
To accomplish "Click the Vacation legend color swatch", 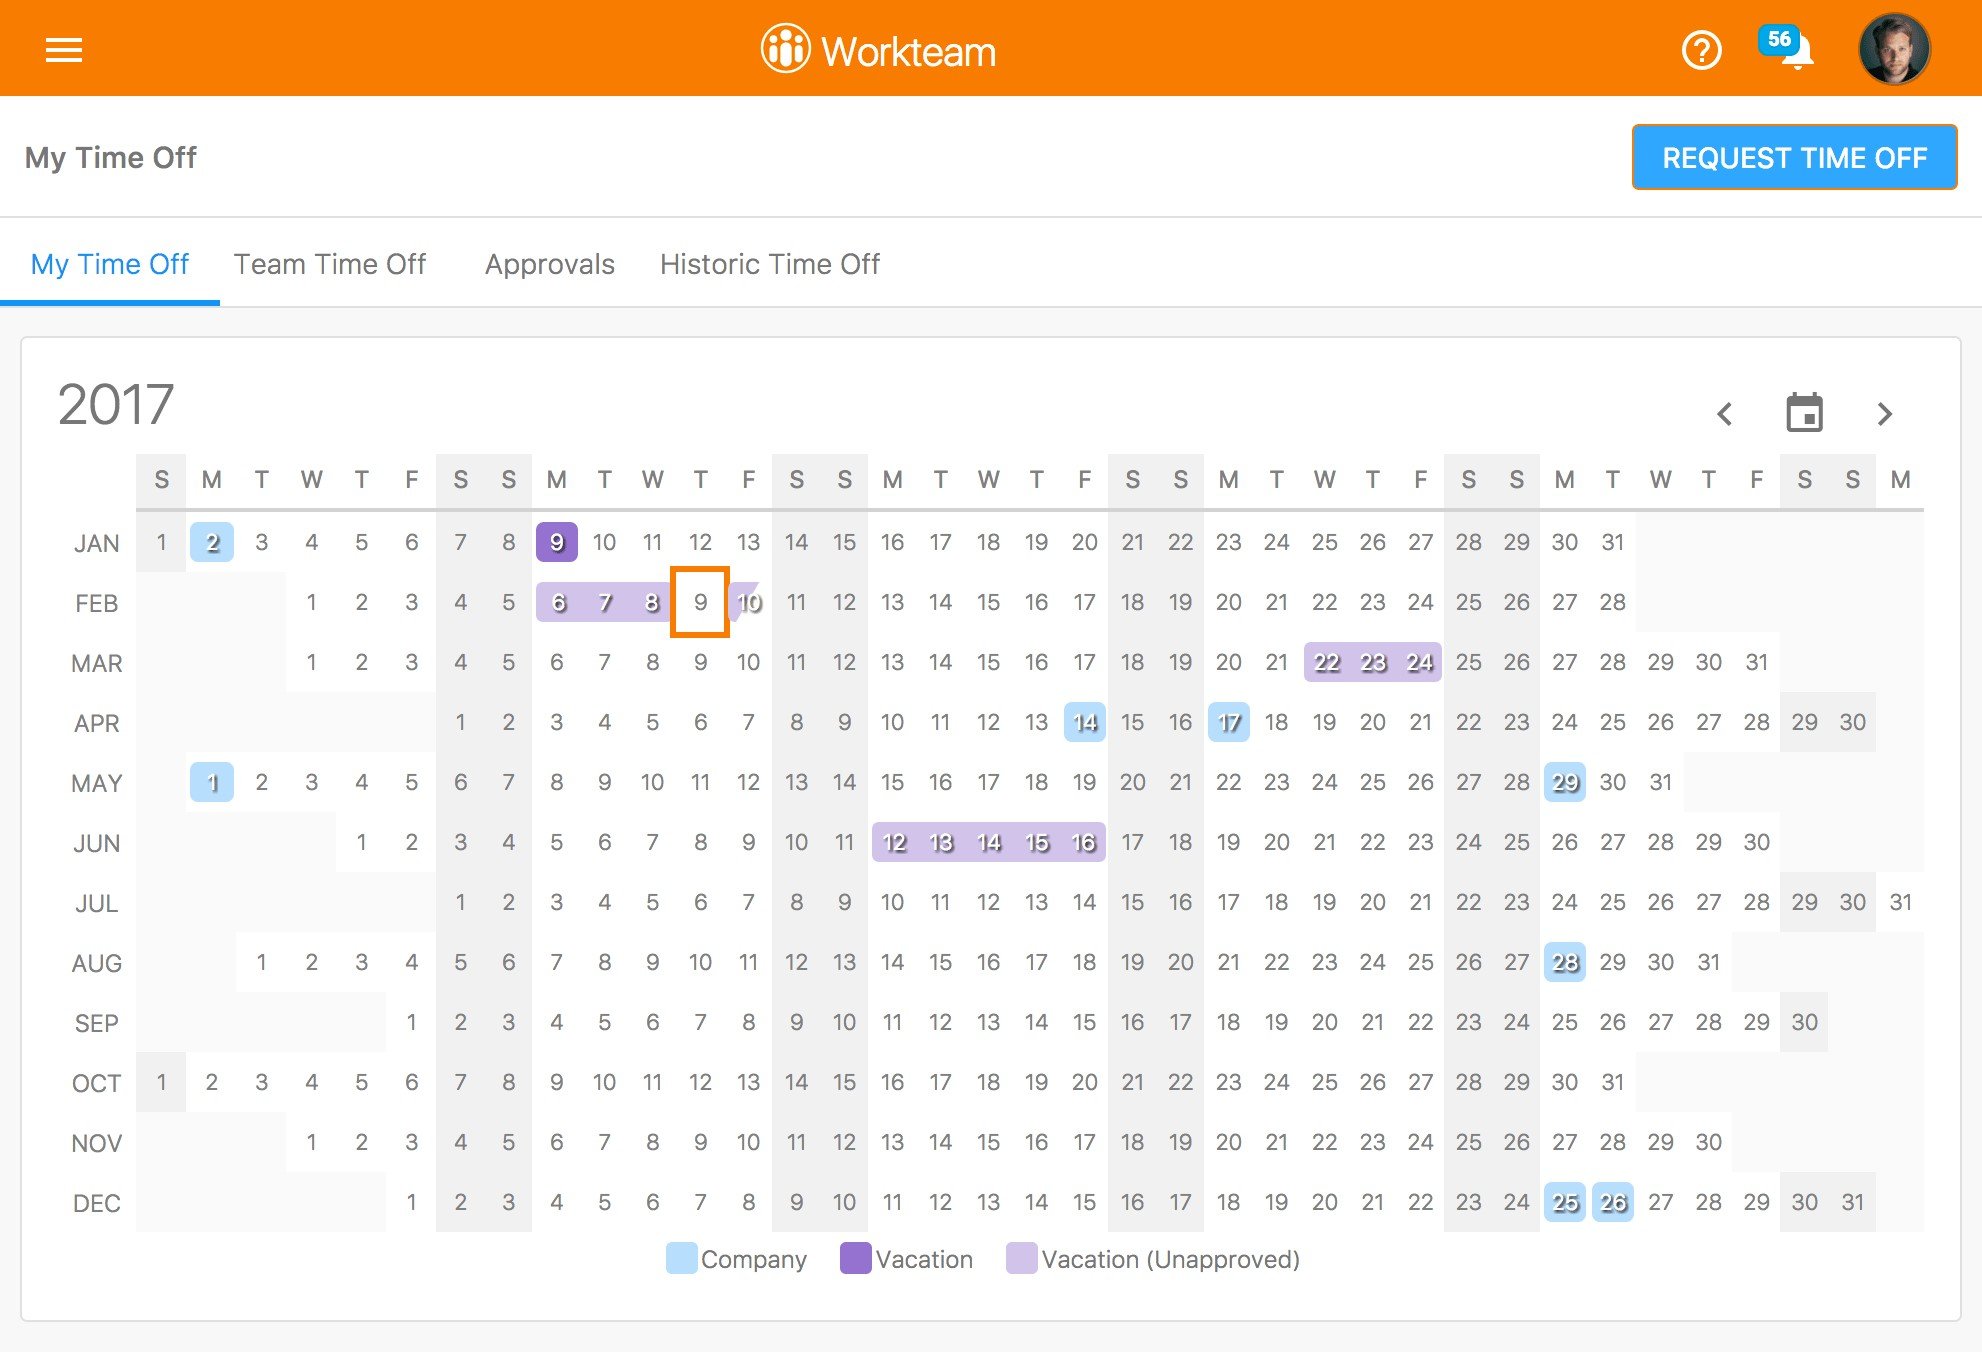I will [856, 1258].
